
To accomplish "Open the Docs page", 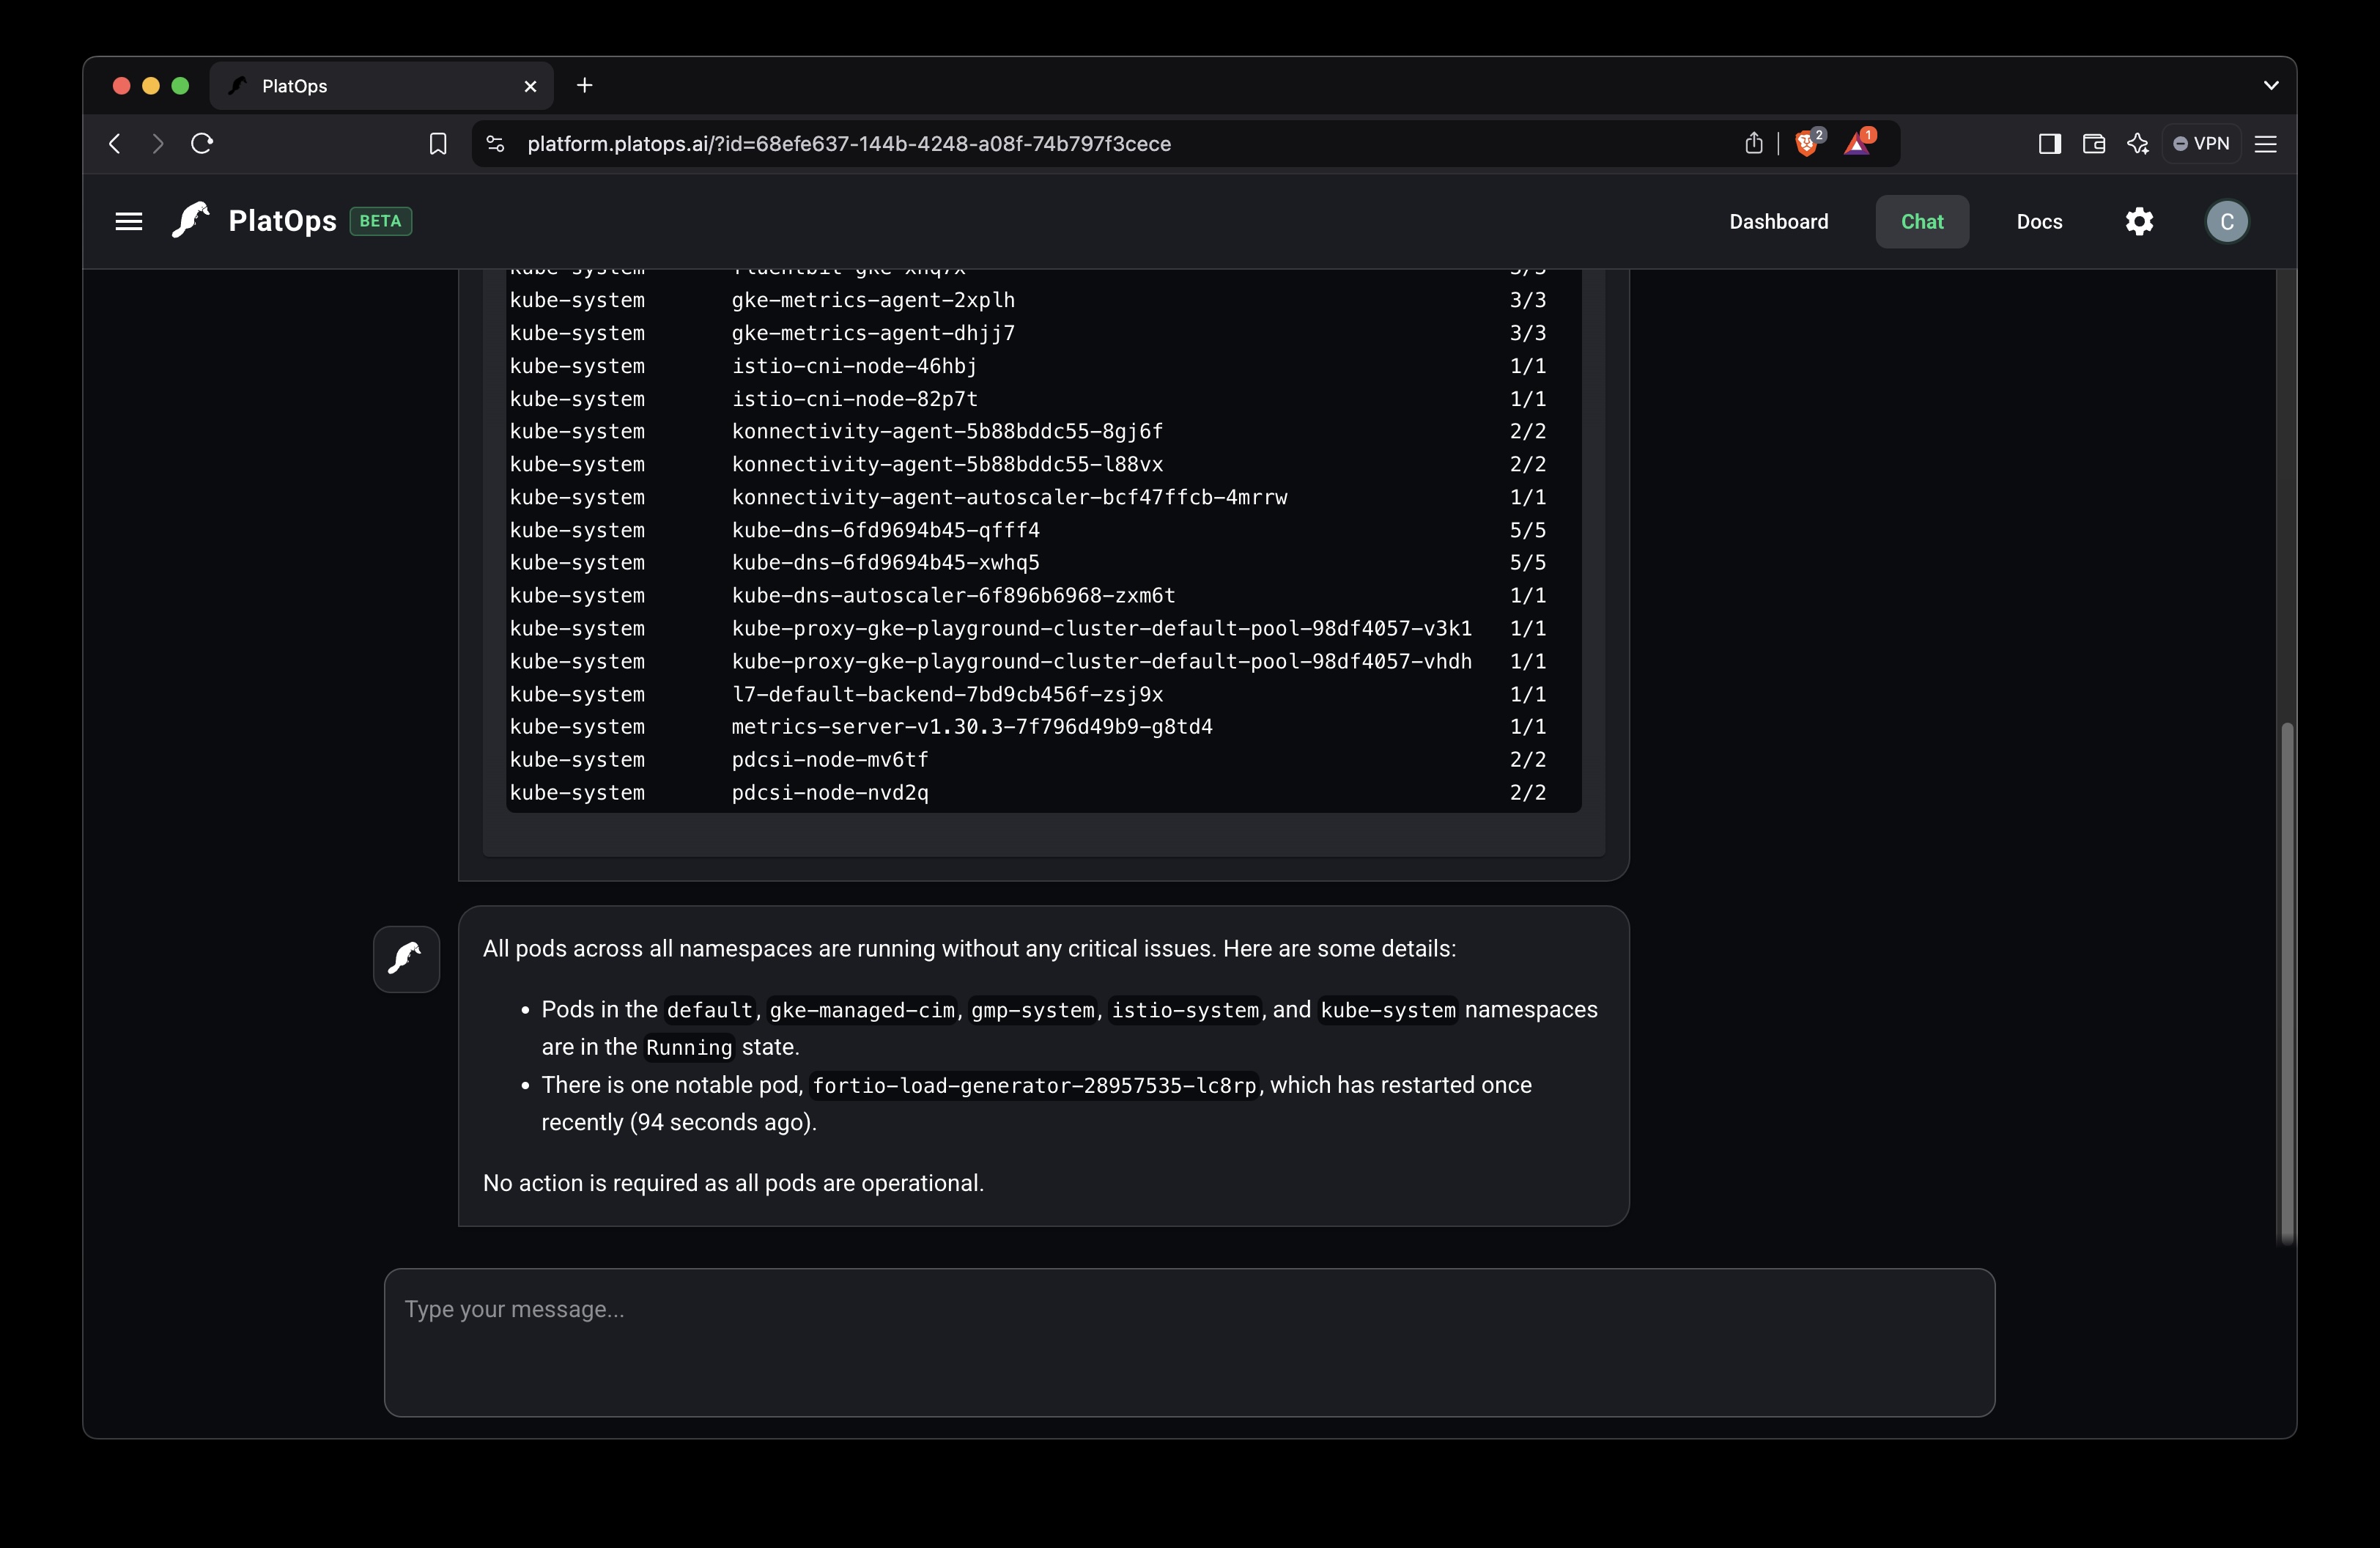I will coord(2039,221).
